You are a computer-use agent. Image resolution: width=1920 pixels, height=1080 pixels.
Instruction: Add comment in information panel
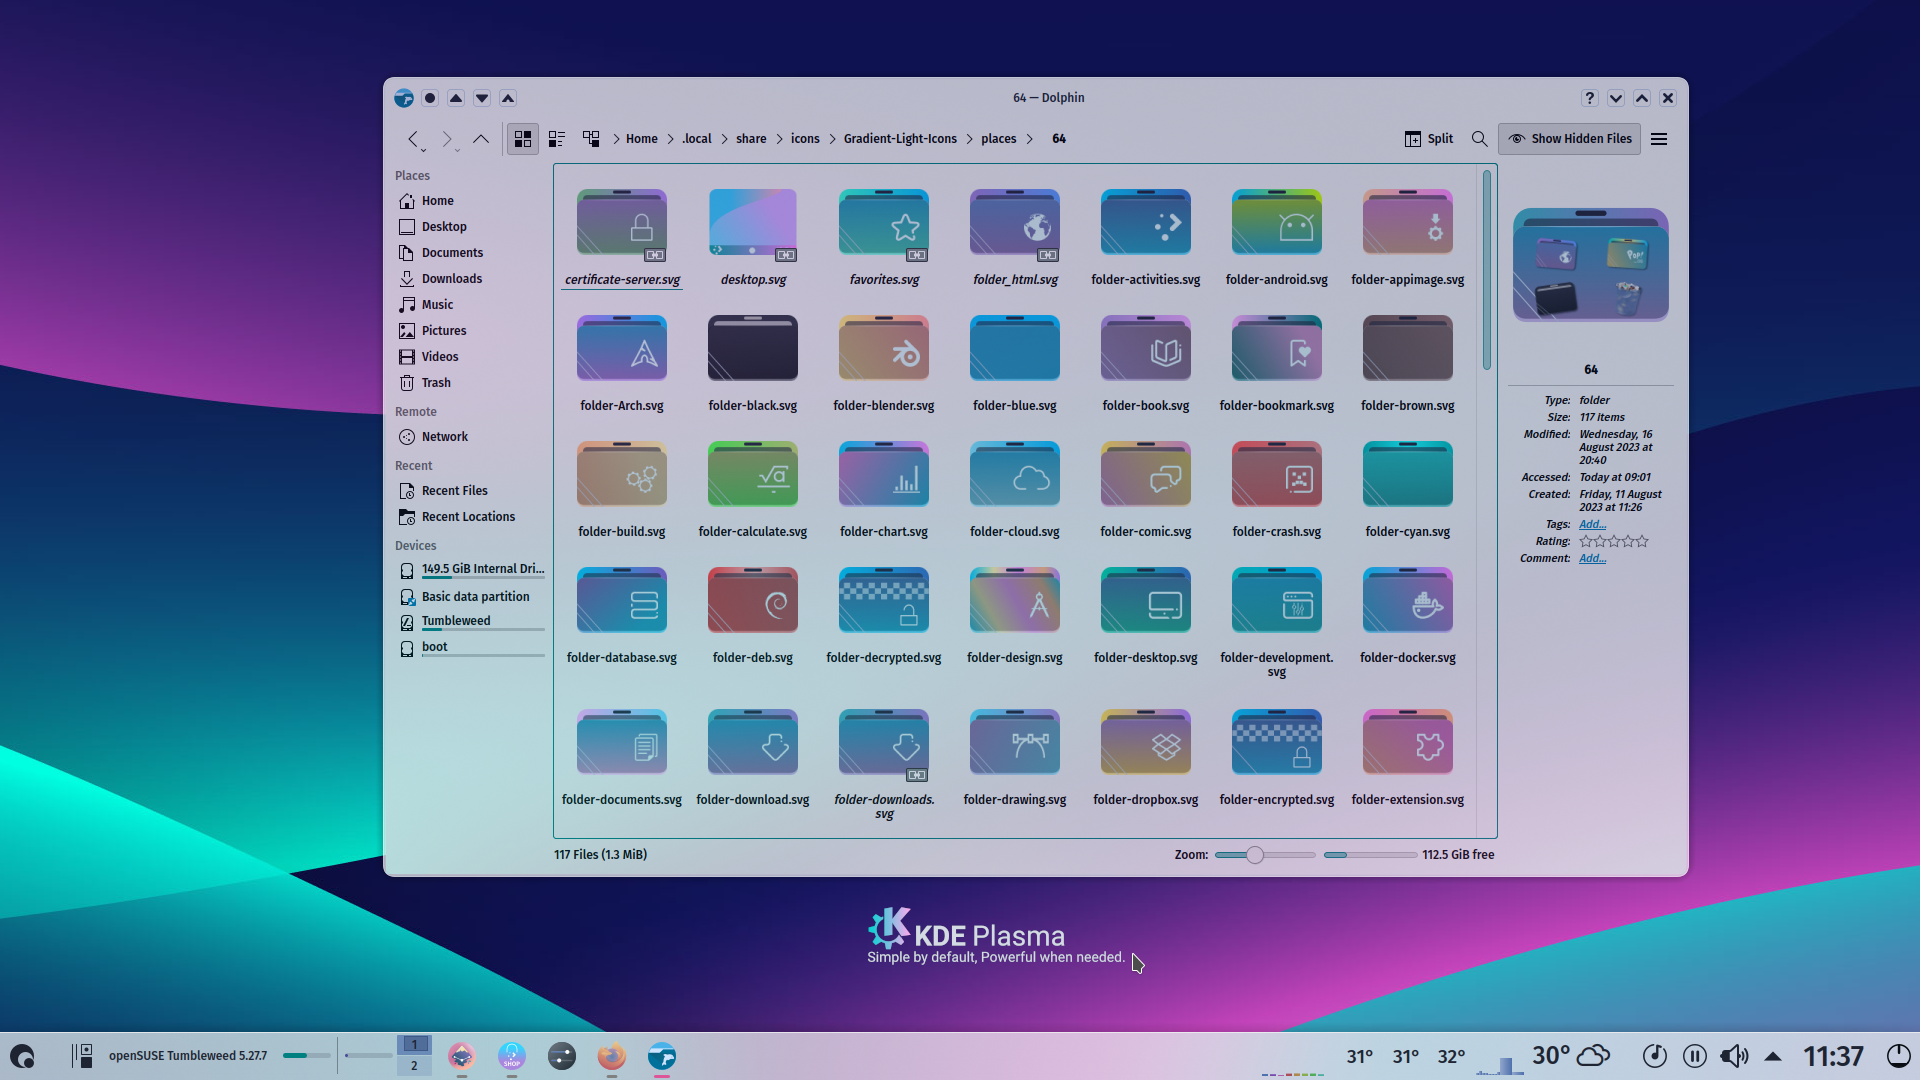point(1593,559)
